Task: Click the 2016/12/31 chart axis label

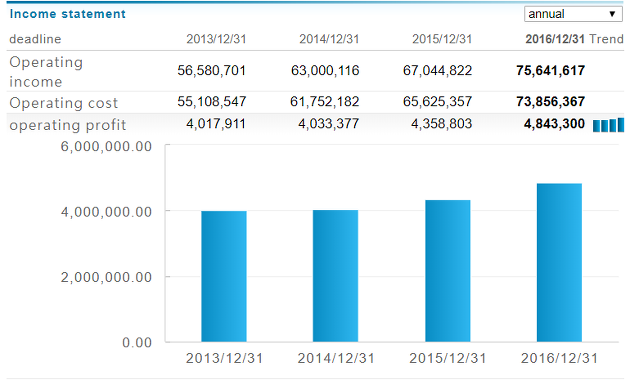Action: [x=559, y=358]
